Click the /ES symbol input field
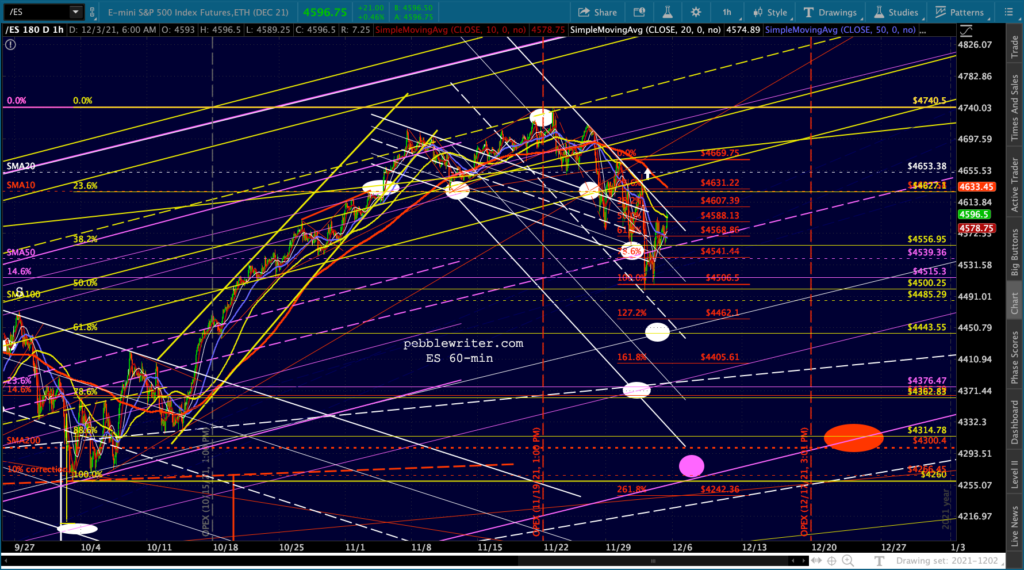This screenshot has width=1024, height=570. coord(35,12)
